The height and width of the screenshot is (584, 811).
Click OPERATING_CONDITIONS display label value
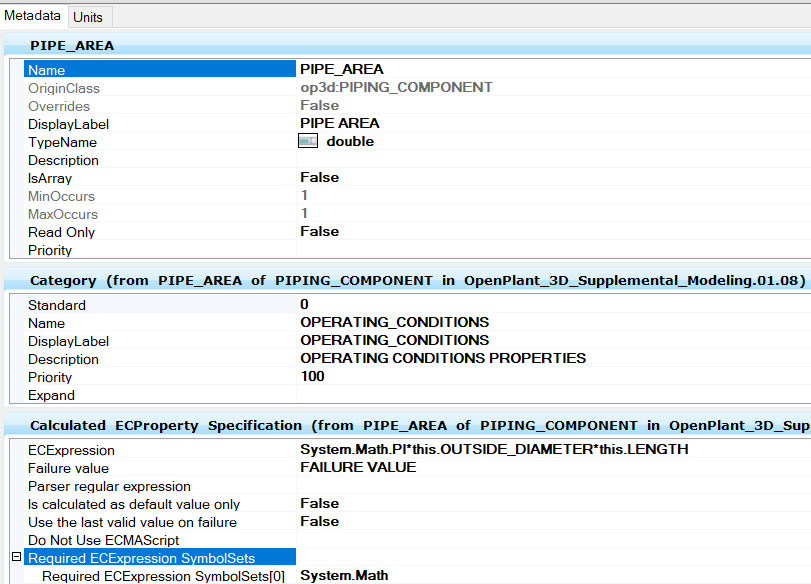(395, 340)
